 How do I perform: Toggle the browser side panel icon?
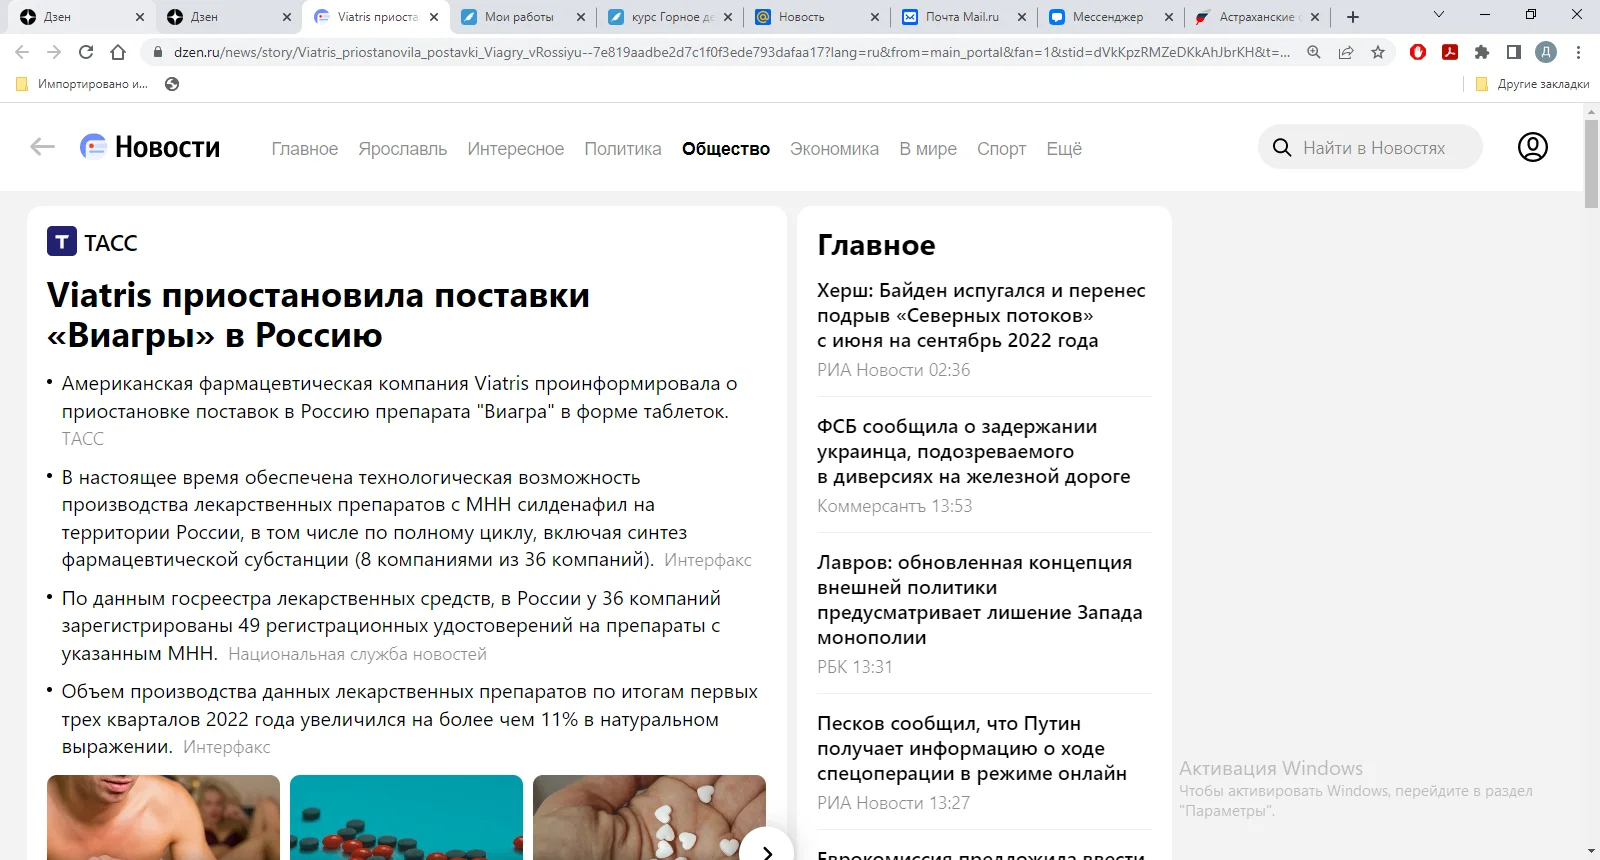click(x=1514, y=52)
